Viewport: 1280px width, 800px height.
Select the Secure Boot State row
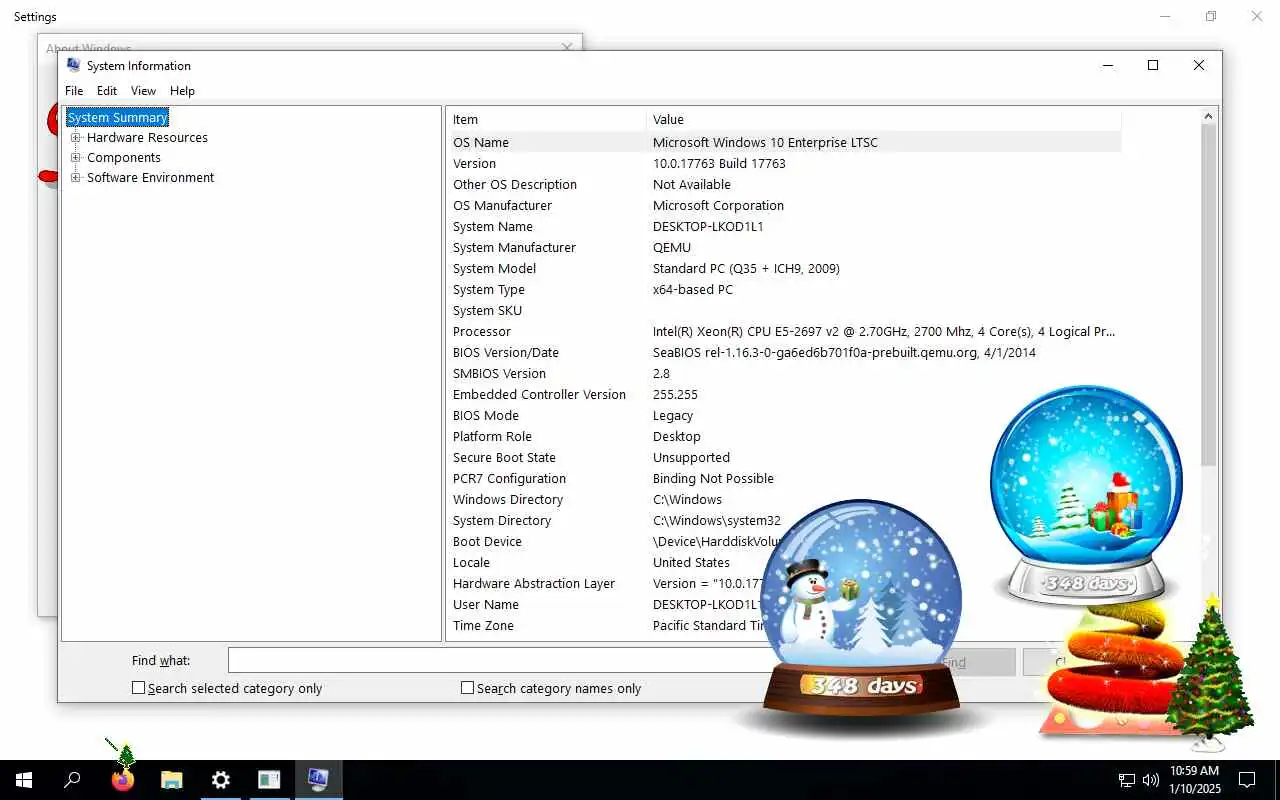pos(784,458)
